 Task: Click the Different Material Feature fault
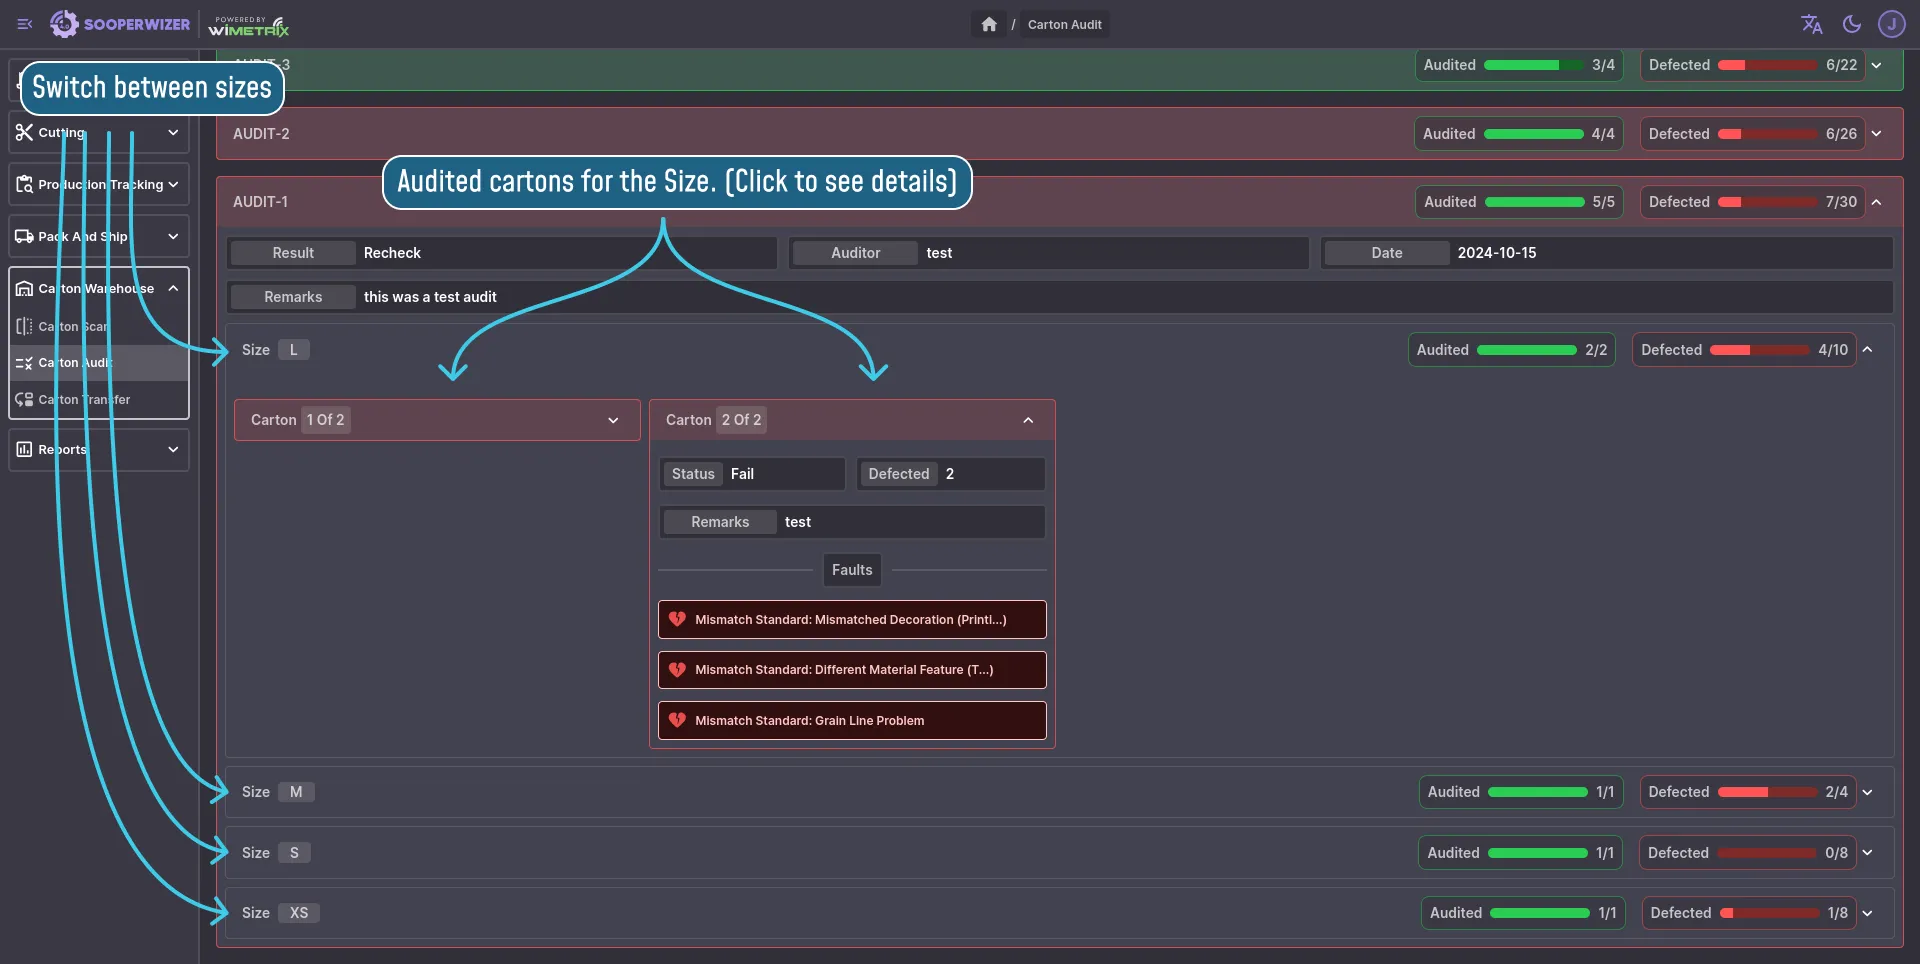pos(852,670)
